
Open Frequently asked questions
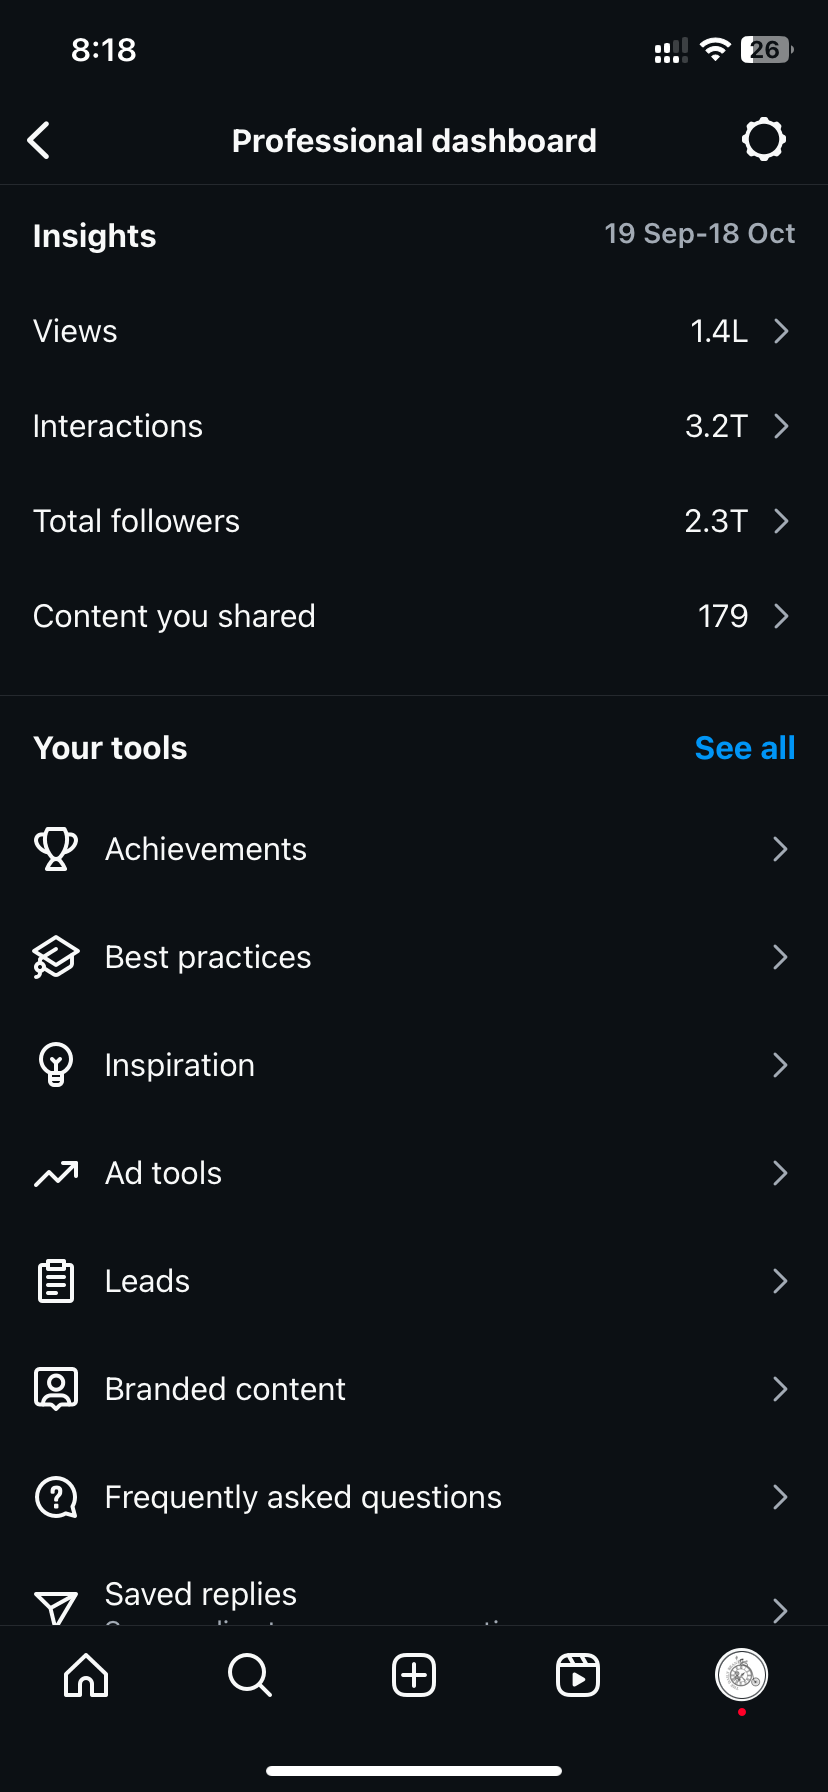pos(303,1497)
